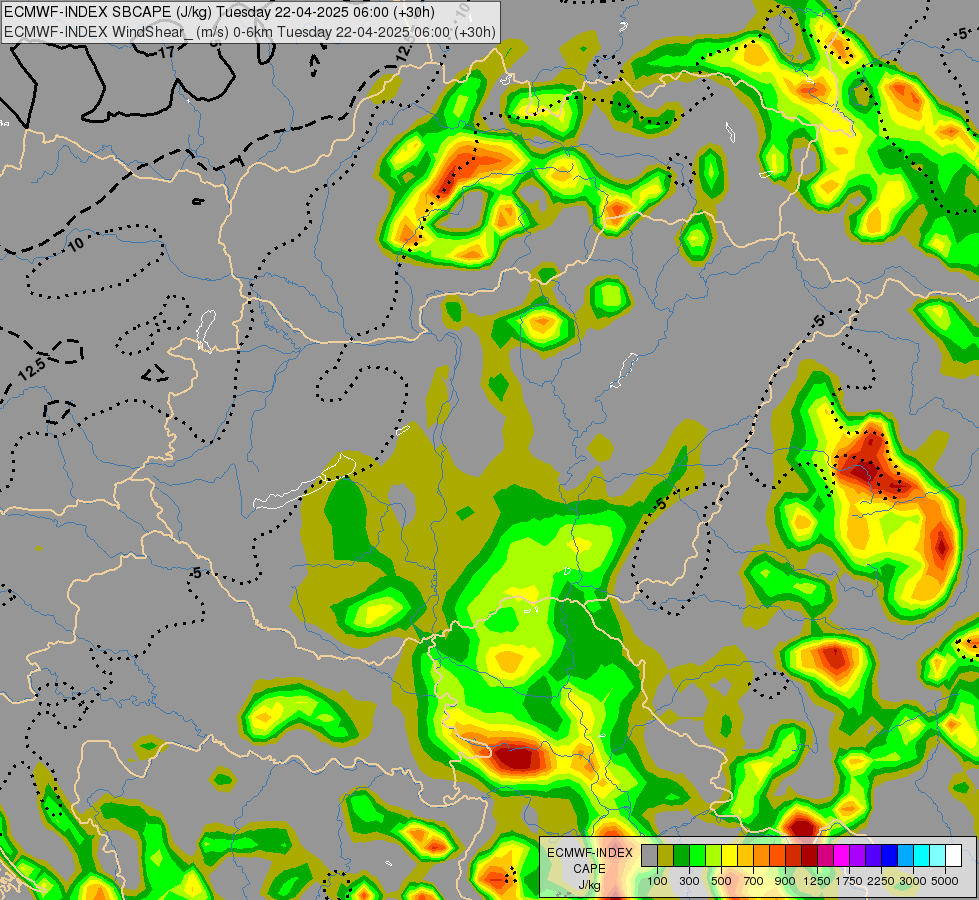Image resolution: width=979 pixels, height=900 pixels.
Task: Click the CAPE word in the legend
Action: pos(589,869)
